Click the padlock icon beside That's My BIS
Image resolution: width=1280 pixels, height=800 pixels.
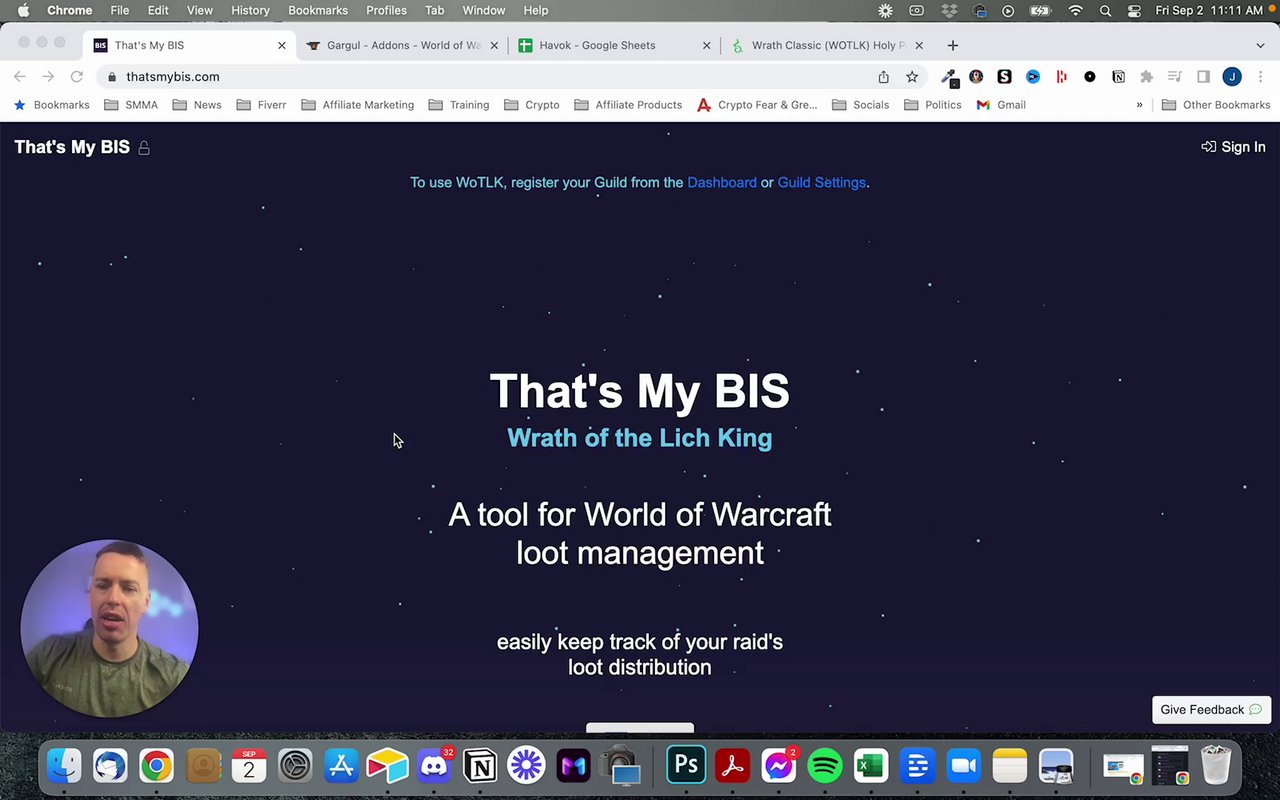click(x=144, y=148)
